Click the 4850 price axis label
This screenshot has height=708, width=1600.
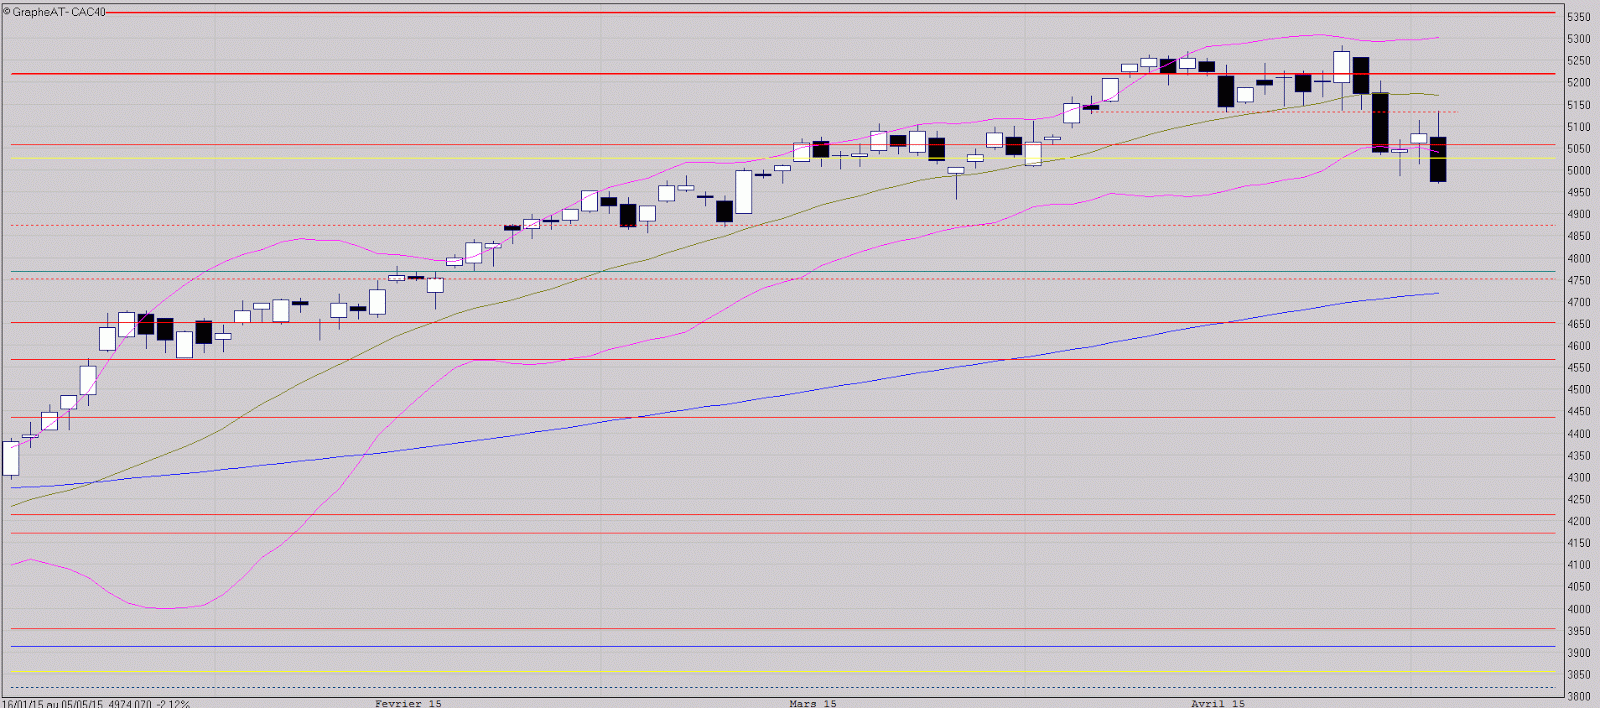[1579, 236]
